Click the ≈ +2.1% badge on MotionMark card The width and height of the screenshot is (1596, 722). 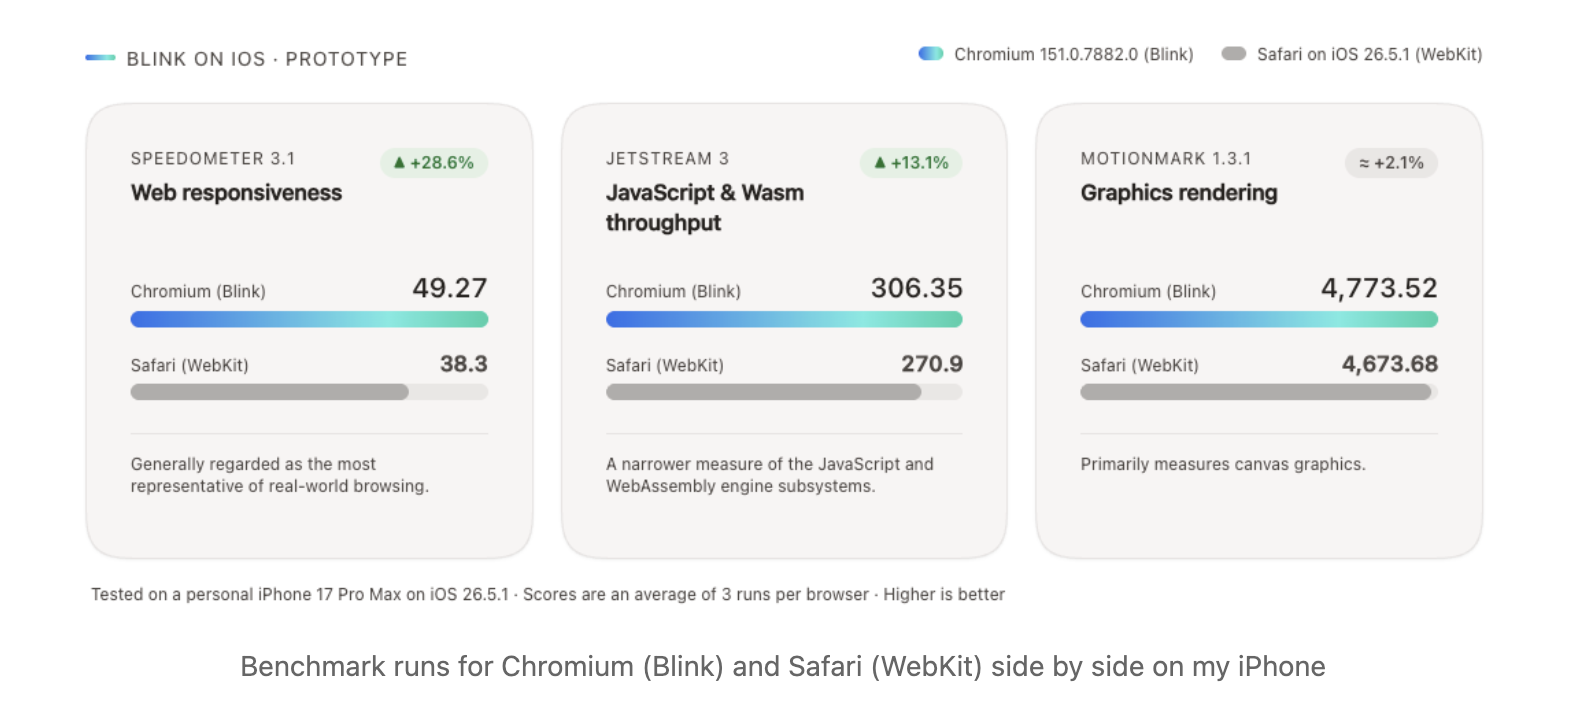pyautogui.click(x=1391, y=163)
